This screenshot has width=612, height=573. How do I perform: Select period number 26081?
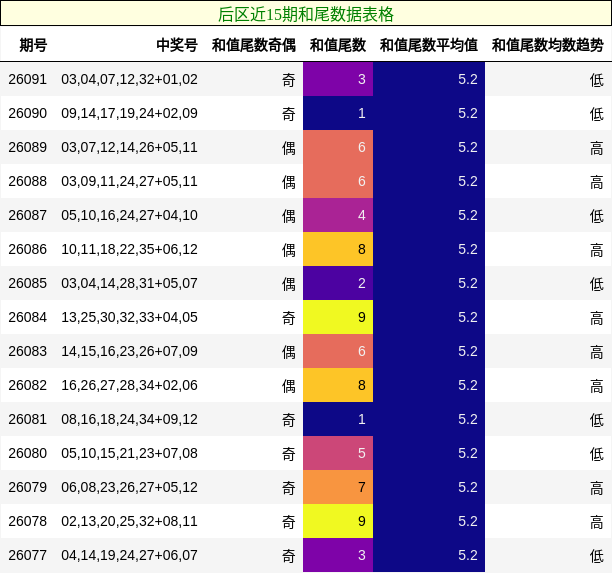[x=27, y=419]
